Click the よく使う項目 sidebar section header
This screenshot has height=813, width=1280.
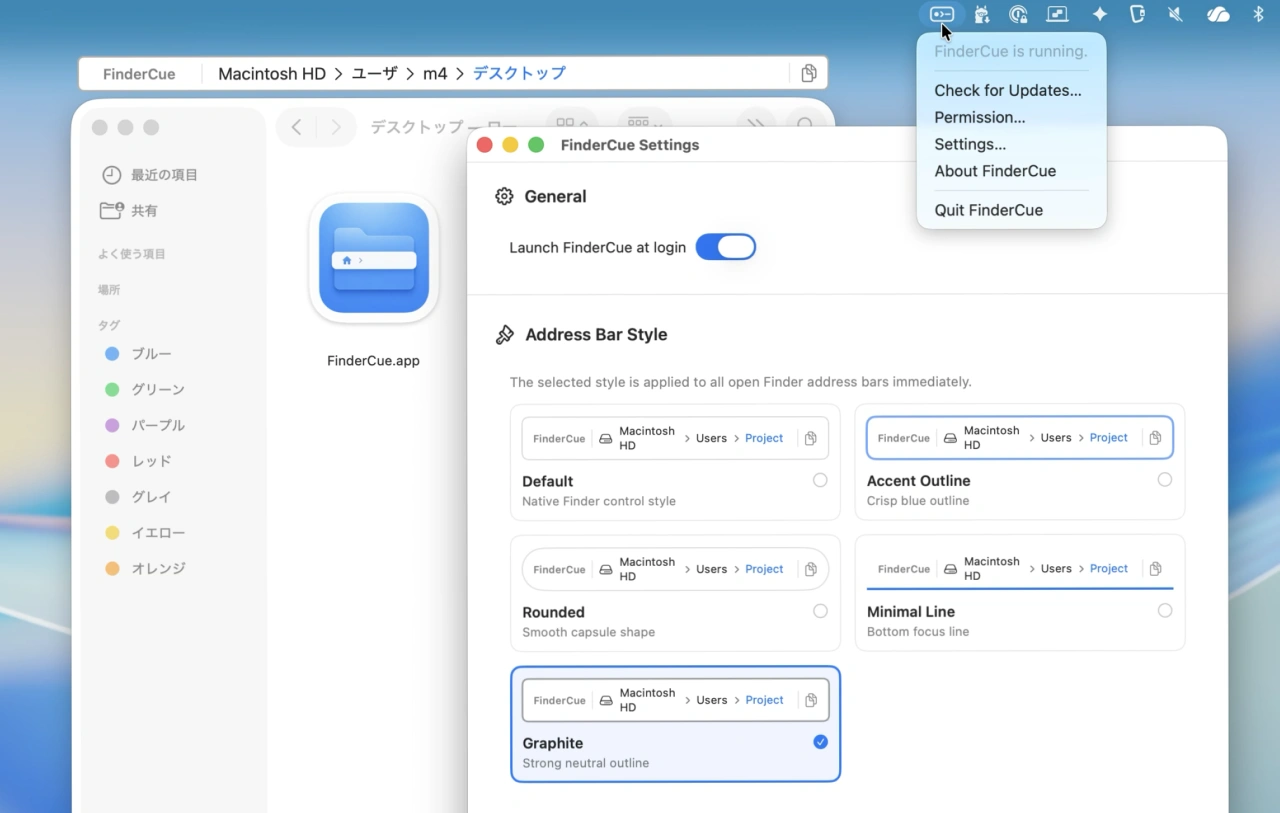click(132, 254)
